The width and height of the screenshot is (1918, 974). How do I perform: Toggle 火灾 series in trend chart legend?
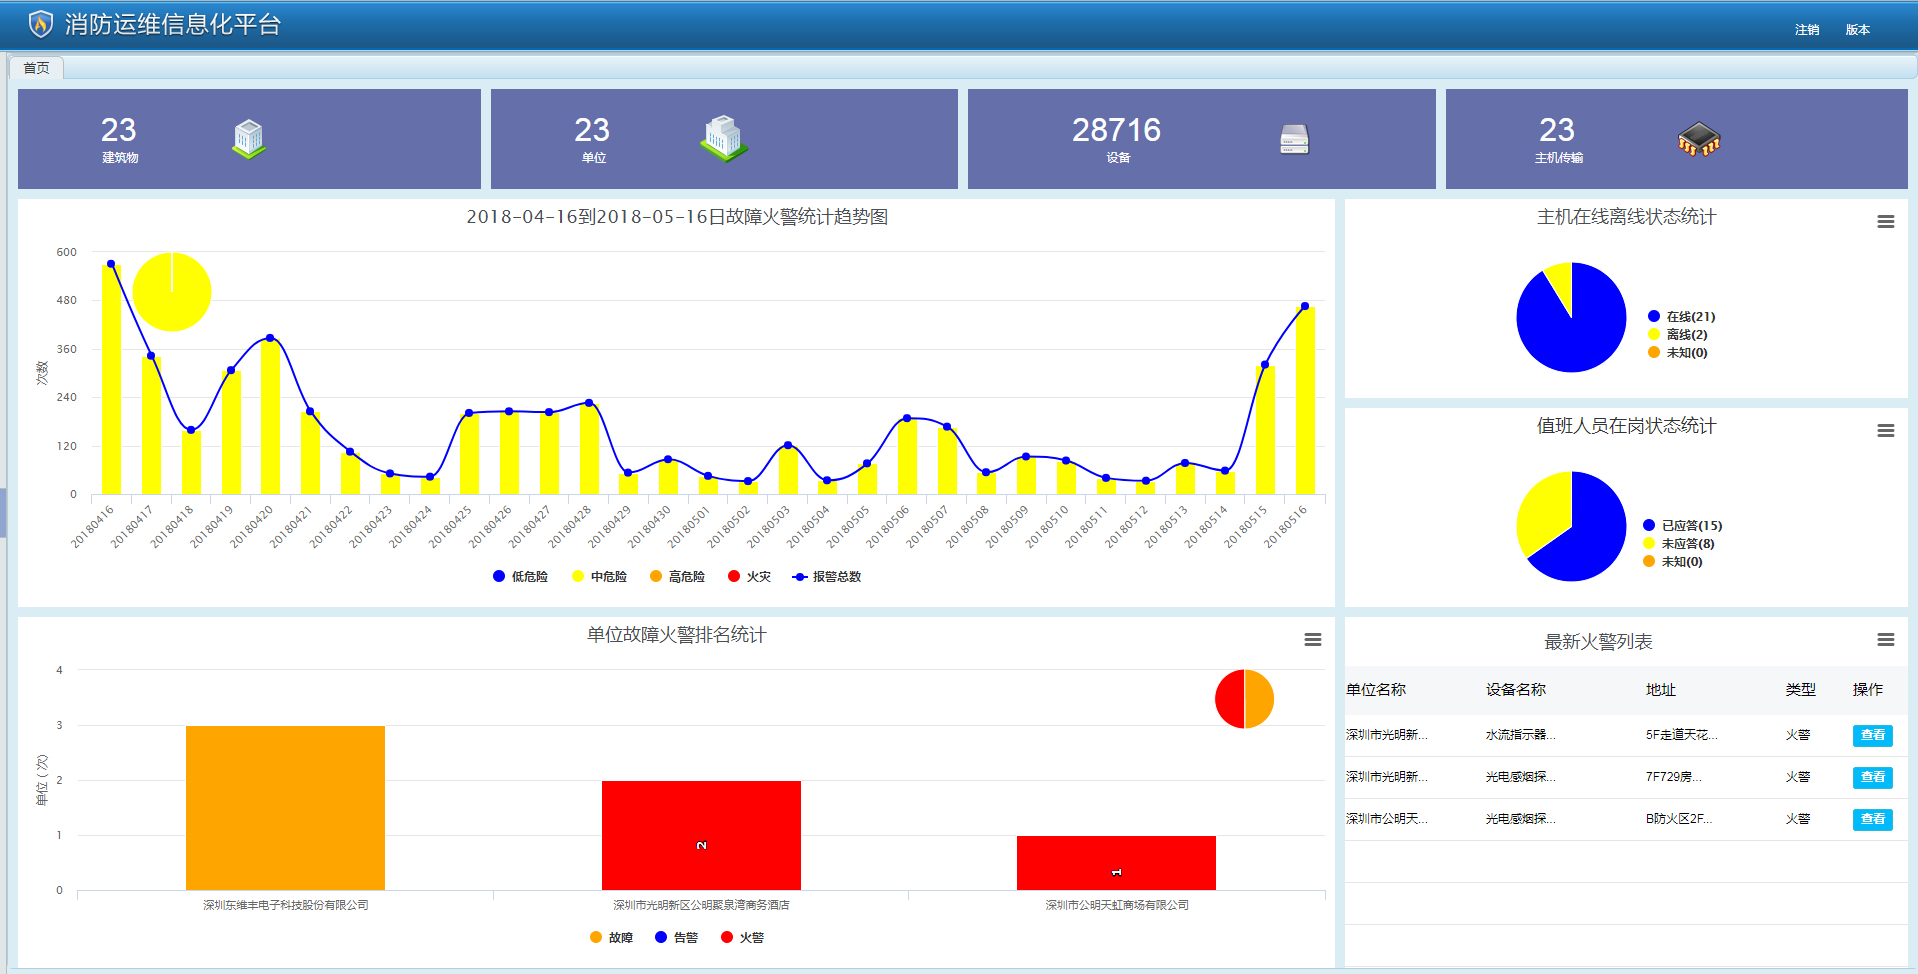(749, 577)
